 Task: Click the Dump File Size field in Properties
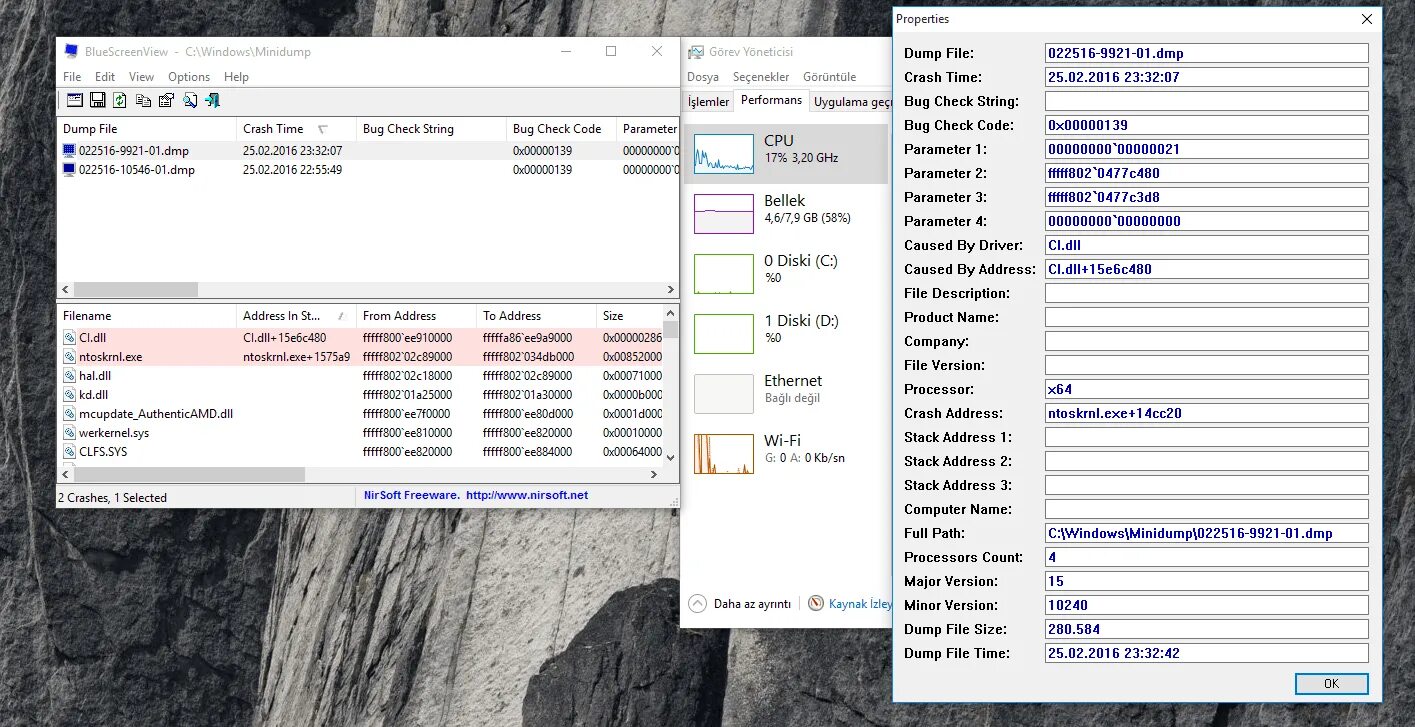(x=1206, y=629)
